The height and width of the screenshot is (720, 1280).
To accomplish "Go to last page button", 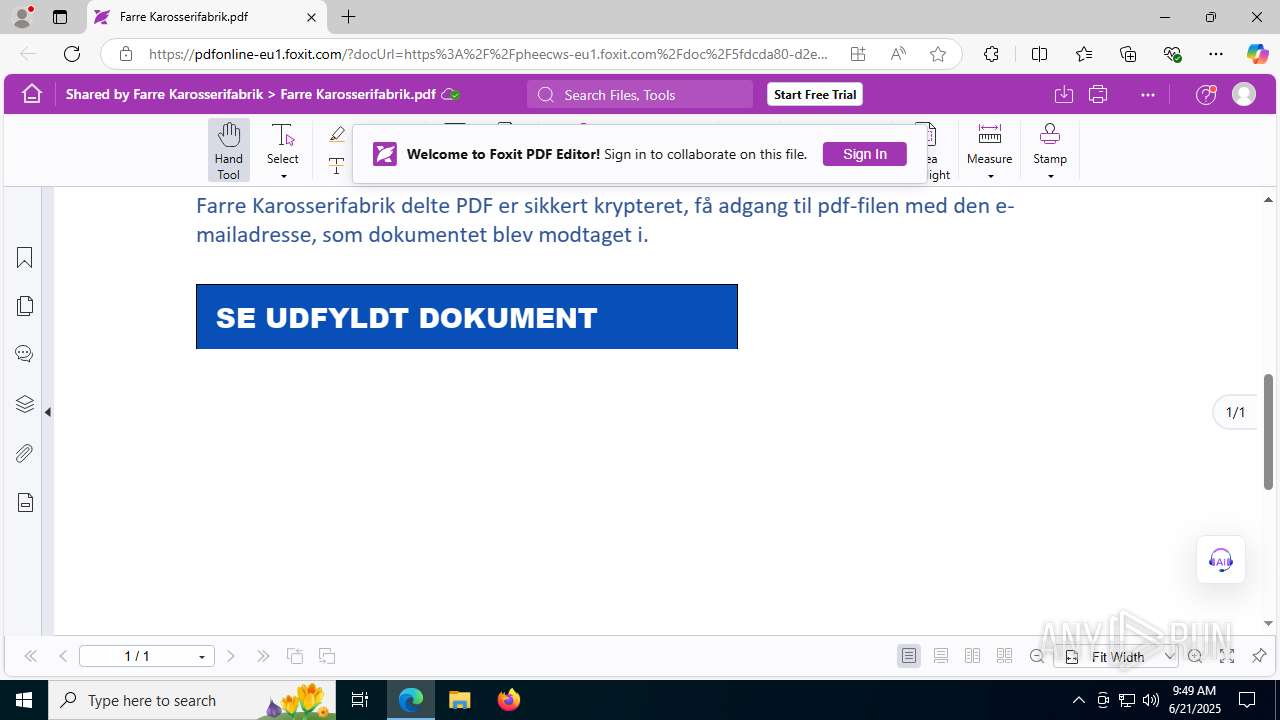I will (x=263, y=656).
